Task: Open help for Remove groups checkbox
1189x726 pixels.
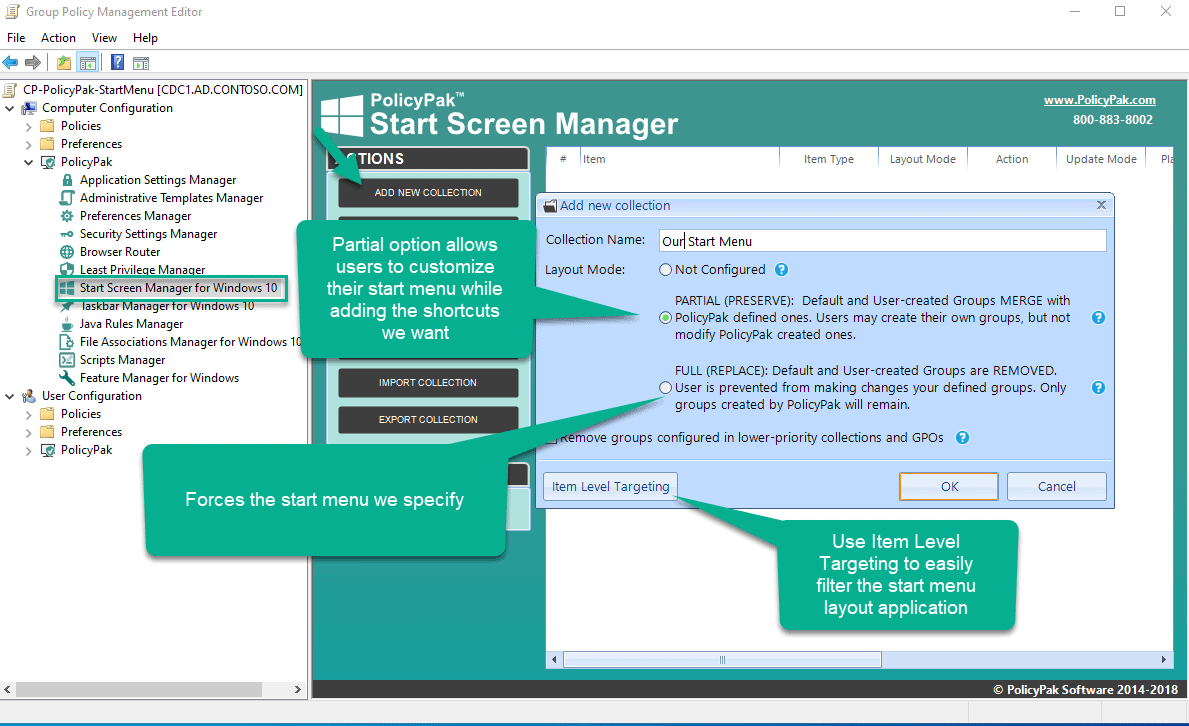Action: coord(962,438)
